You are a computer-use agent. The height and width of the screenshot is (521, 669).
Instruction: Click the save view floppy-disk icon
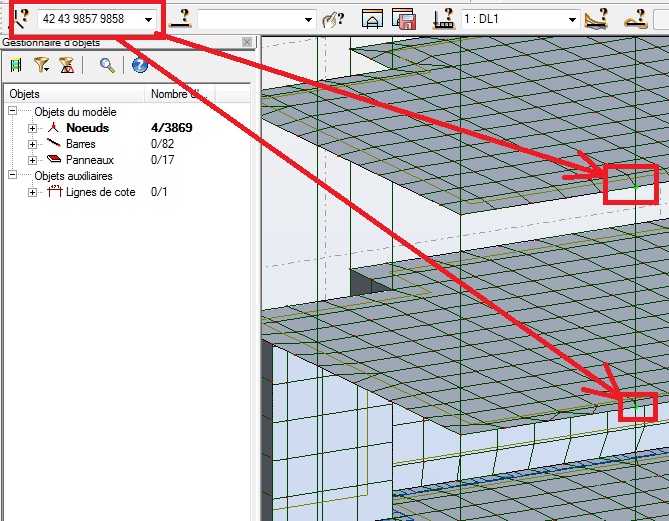404,19
